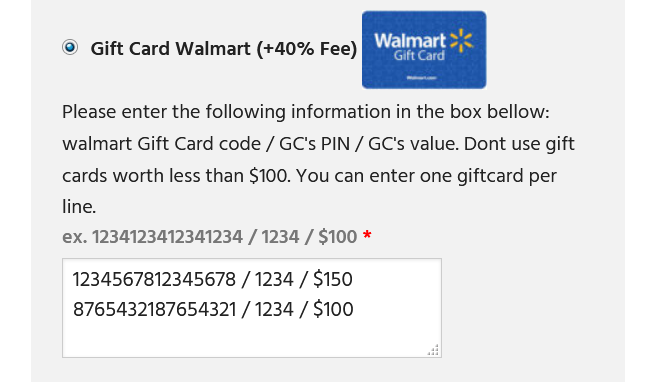Place cursor after $100 on the second textarea line
This screenshot has height=382, width=658.
(x=354, y=309)
